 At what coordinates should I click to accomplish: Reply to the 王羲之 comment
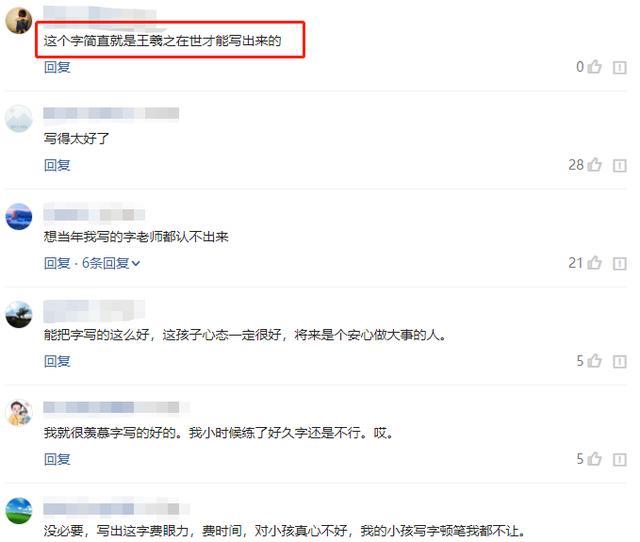point(57,67)
